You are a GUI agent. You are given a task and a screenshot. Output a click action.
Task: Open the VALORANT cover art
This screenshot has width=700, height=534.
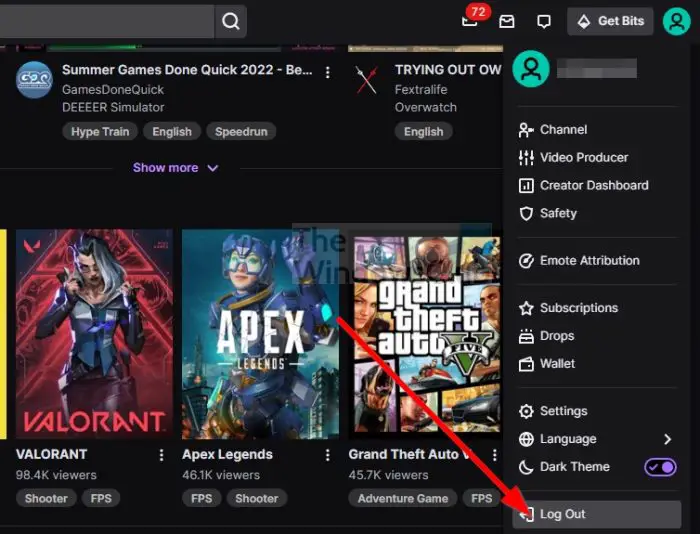[94, 334]
